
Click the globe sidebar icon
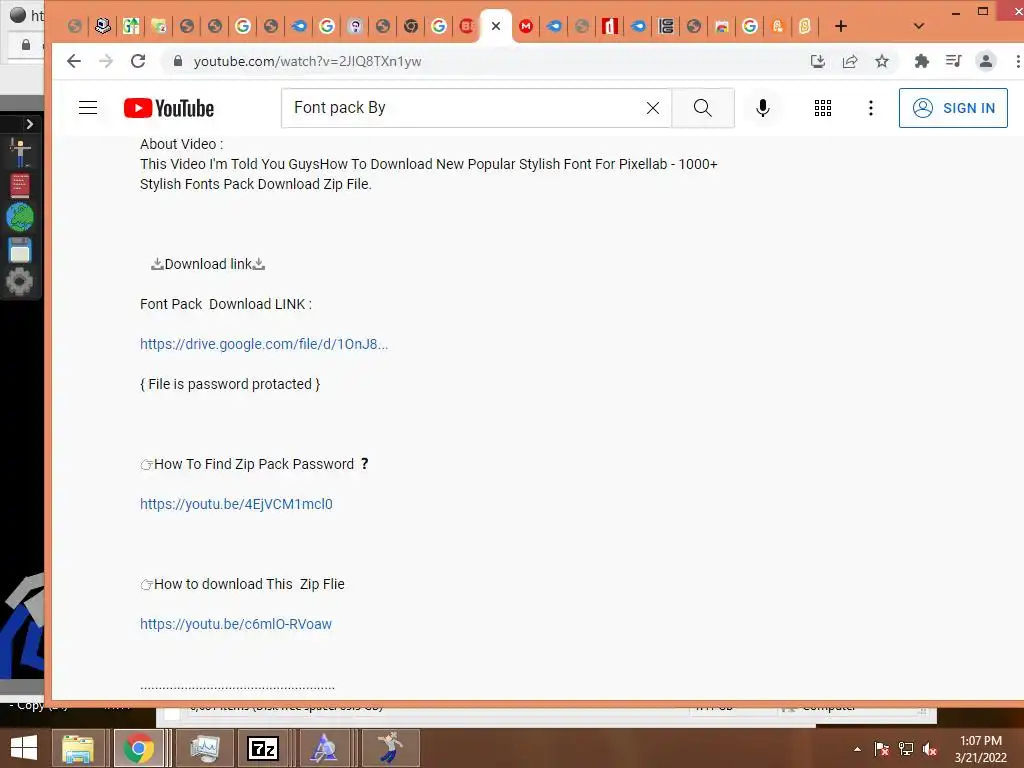click(20, 217)
